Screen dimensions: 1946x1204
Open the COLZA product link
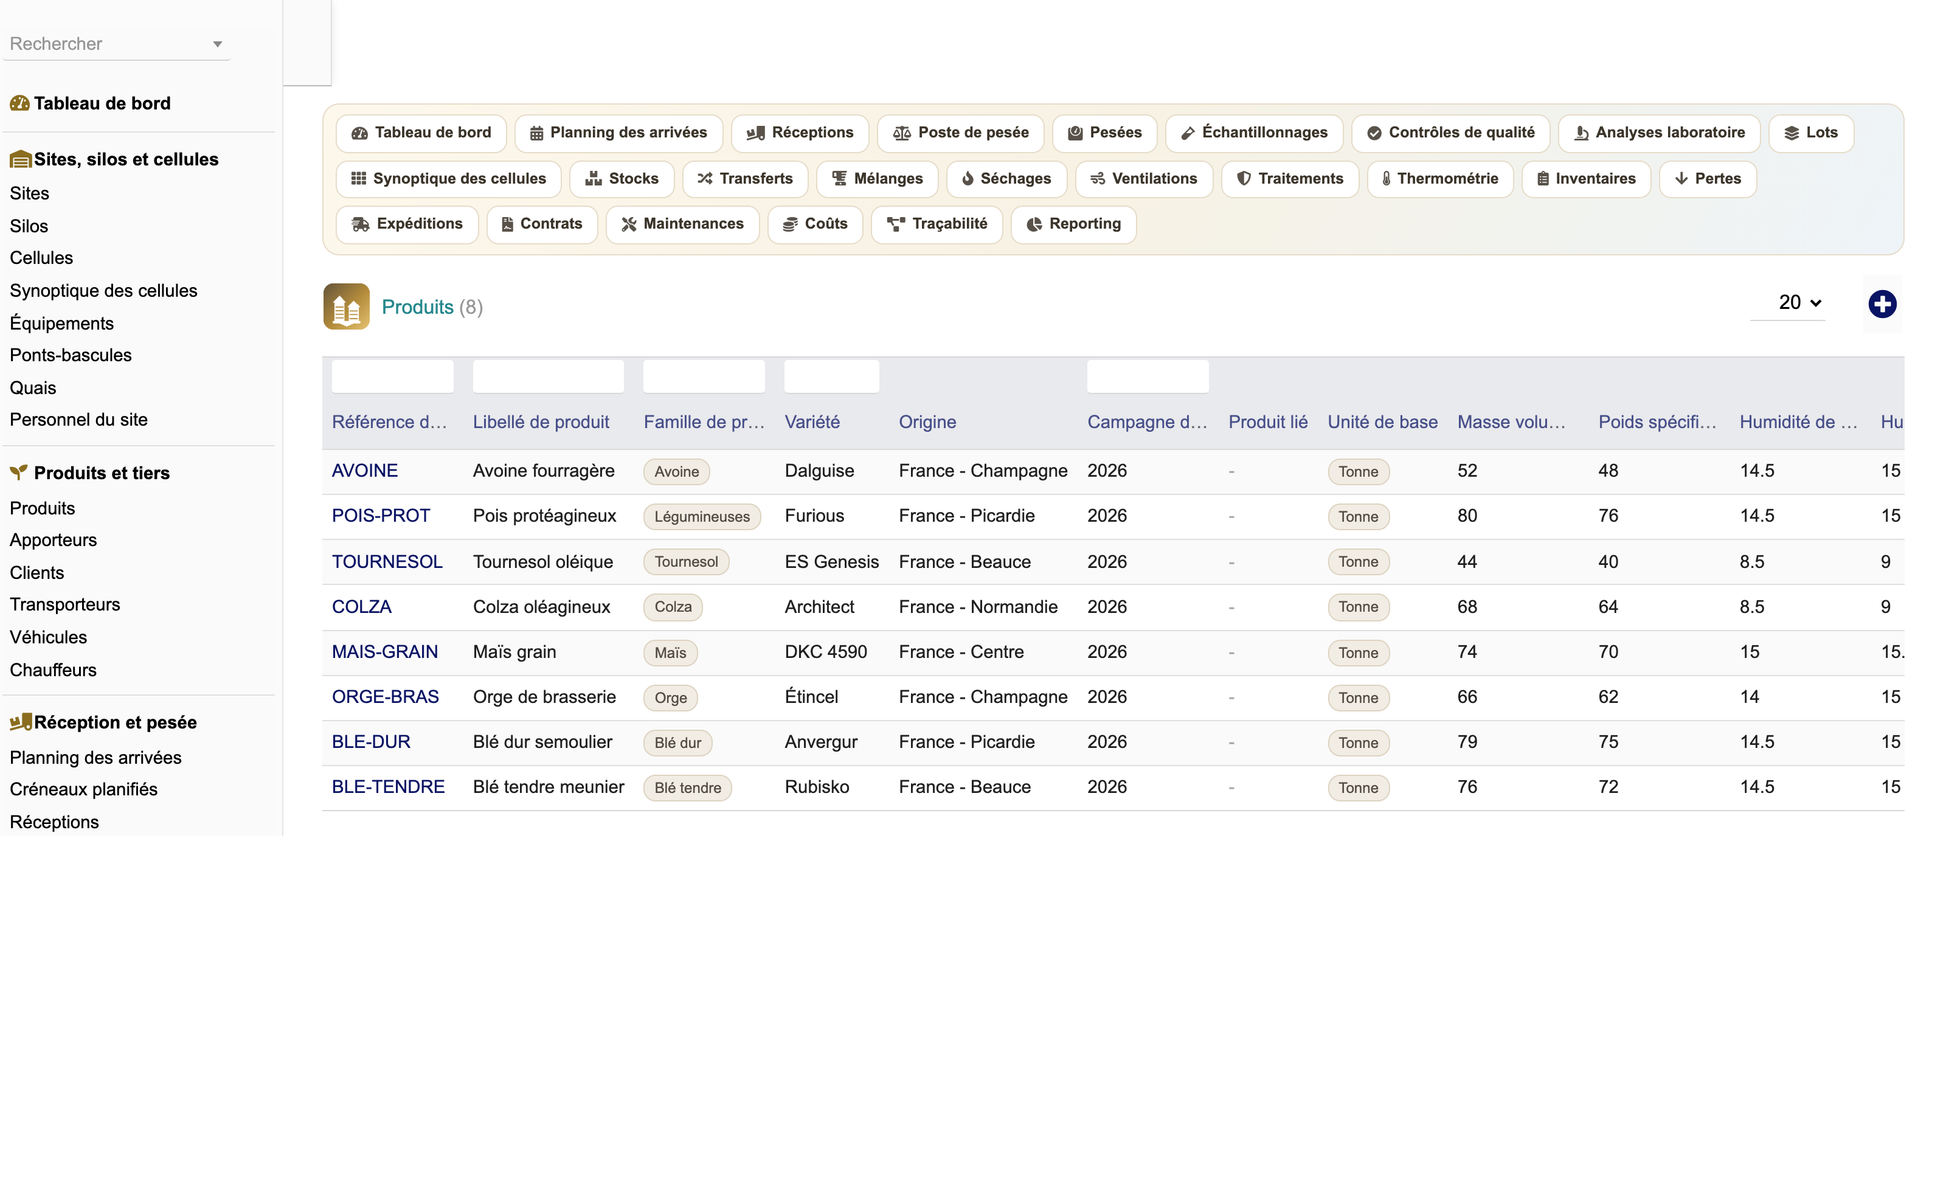[x=361, y=607]
